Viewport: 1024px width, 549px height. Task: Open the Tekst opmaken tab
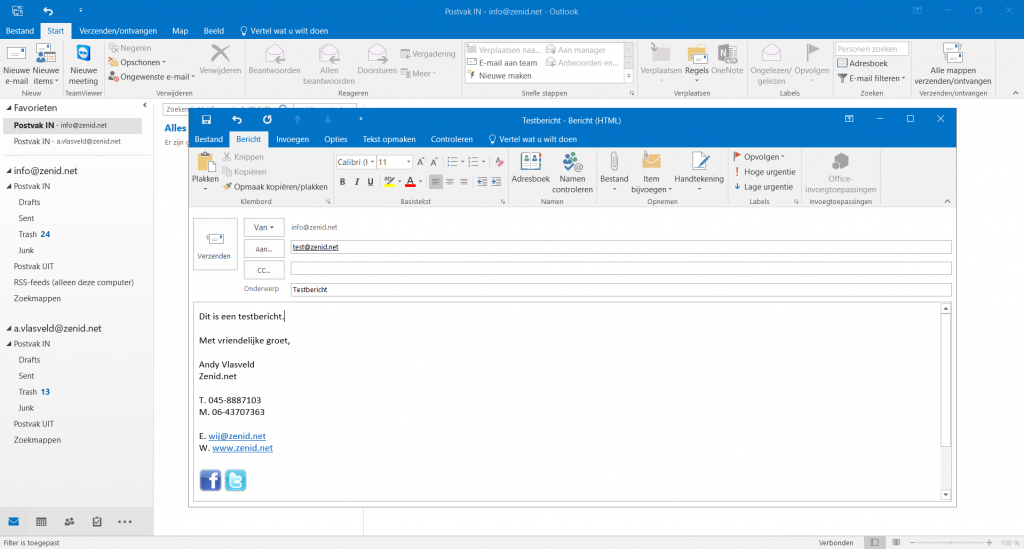coord(389,139)
